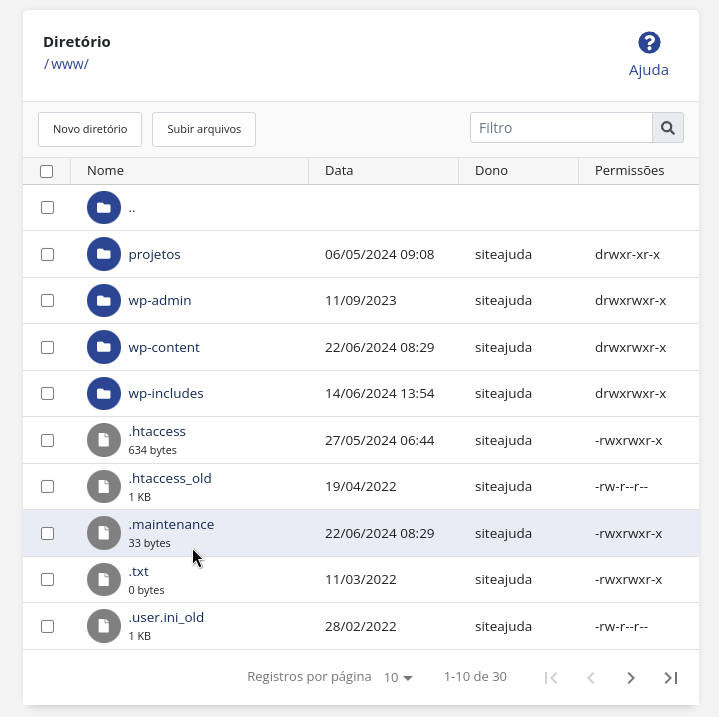This screenshot has width=719, height=717.
Task: Click the .htaccess file icon
Action: point(104,440)
